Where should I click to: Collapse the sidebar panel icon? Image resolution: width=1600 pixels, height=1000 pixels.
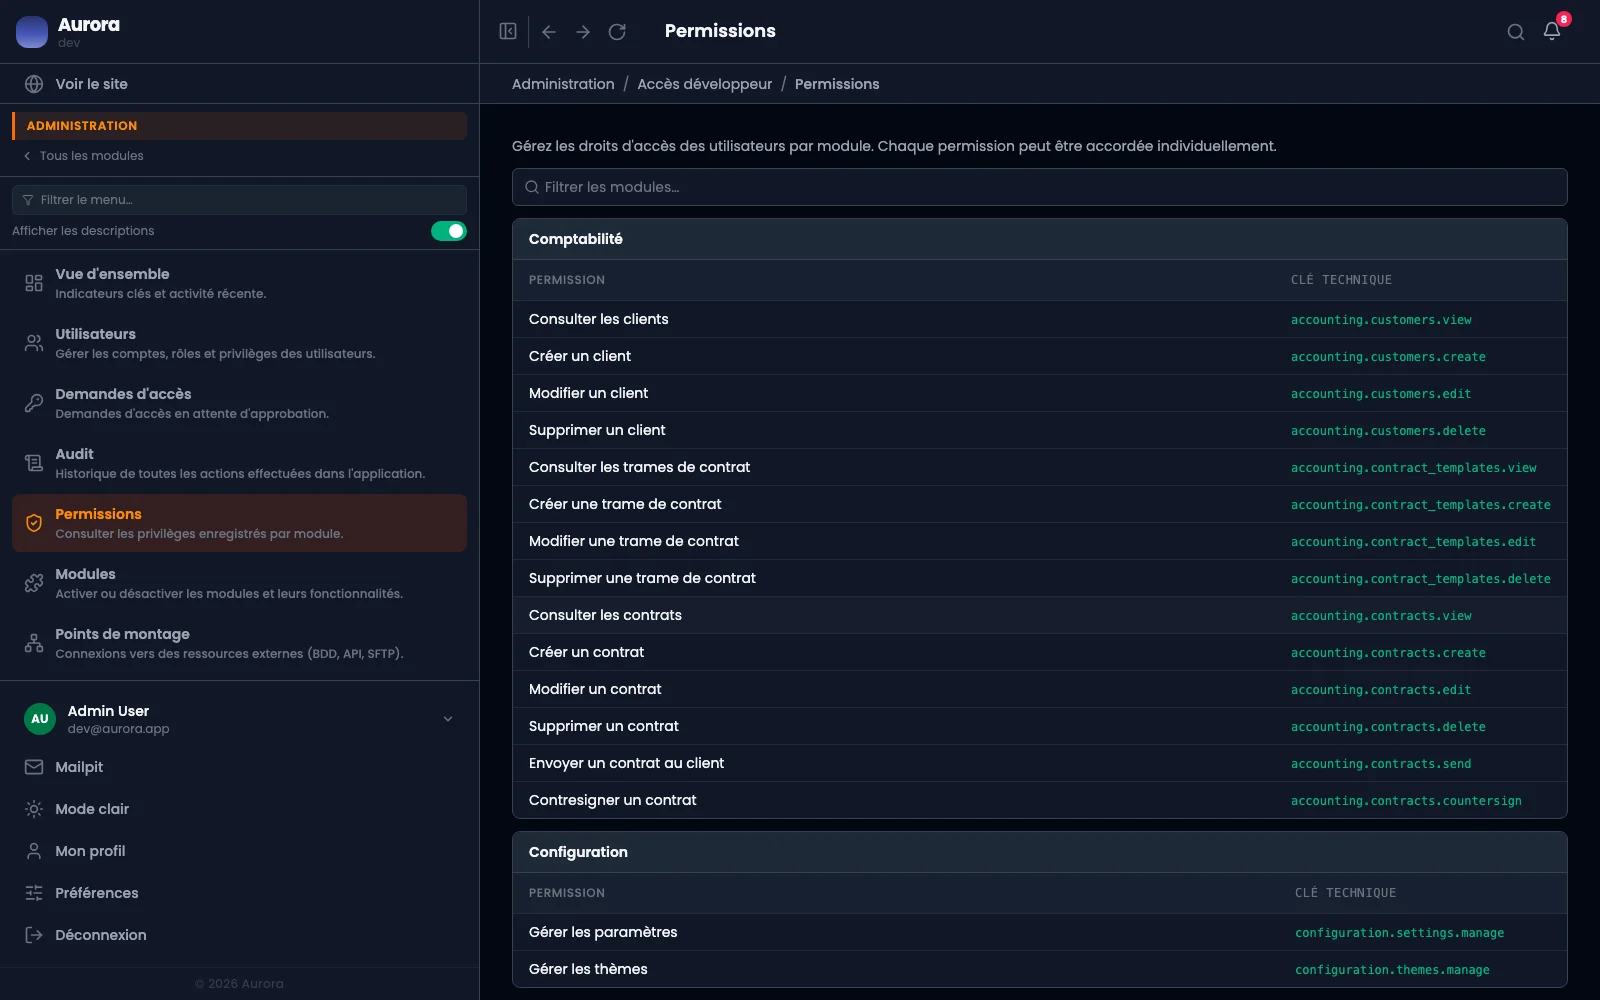pos(508,31)
